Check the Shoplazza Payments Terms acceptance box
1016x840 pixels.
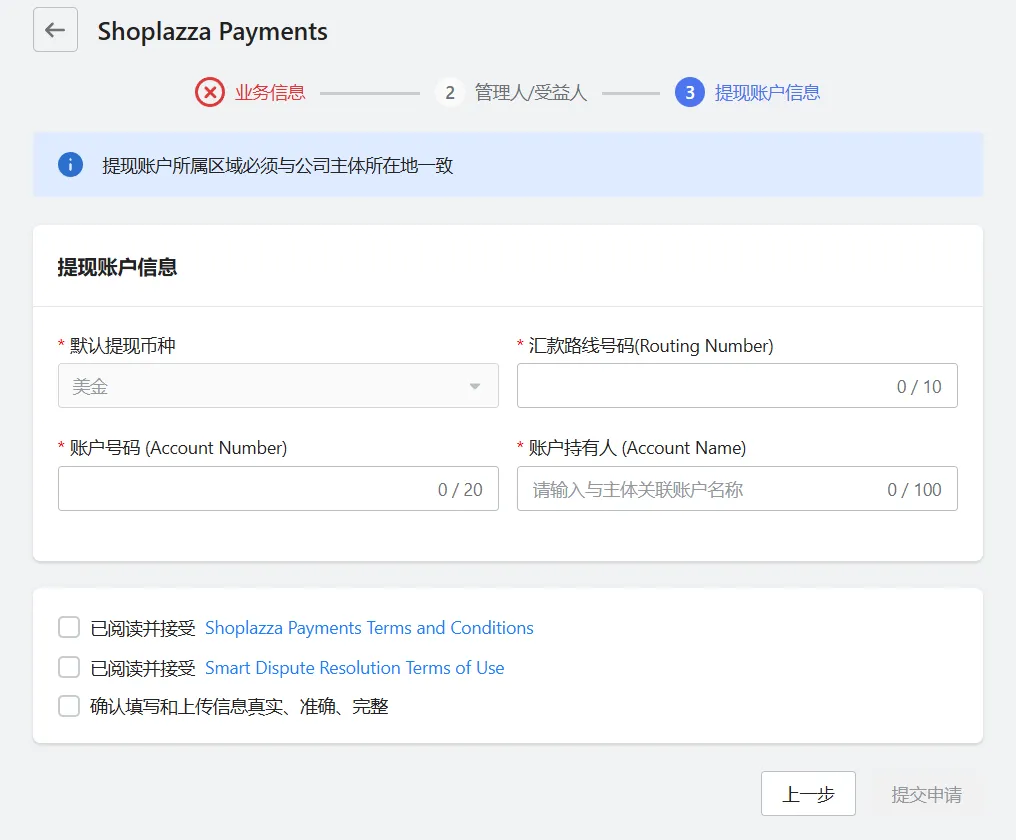[x=69, y=628]
